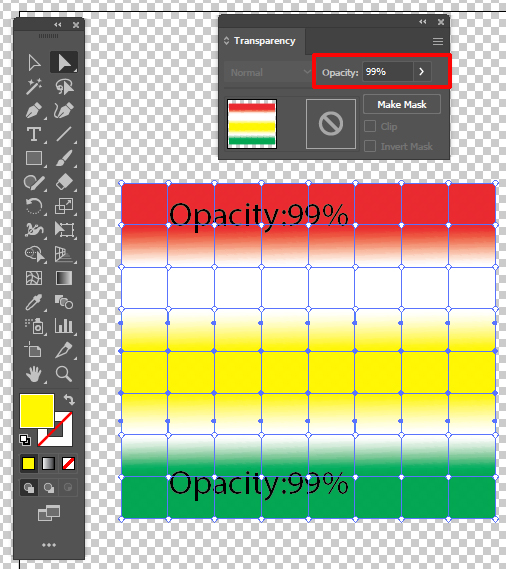The width and height of the screenshot is (506, 569).
Task: Switch to Draw Behind mode
Action: (x=49, y=487)
